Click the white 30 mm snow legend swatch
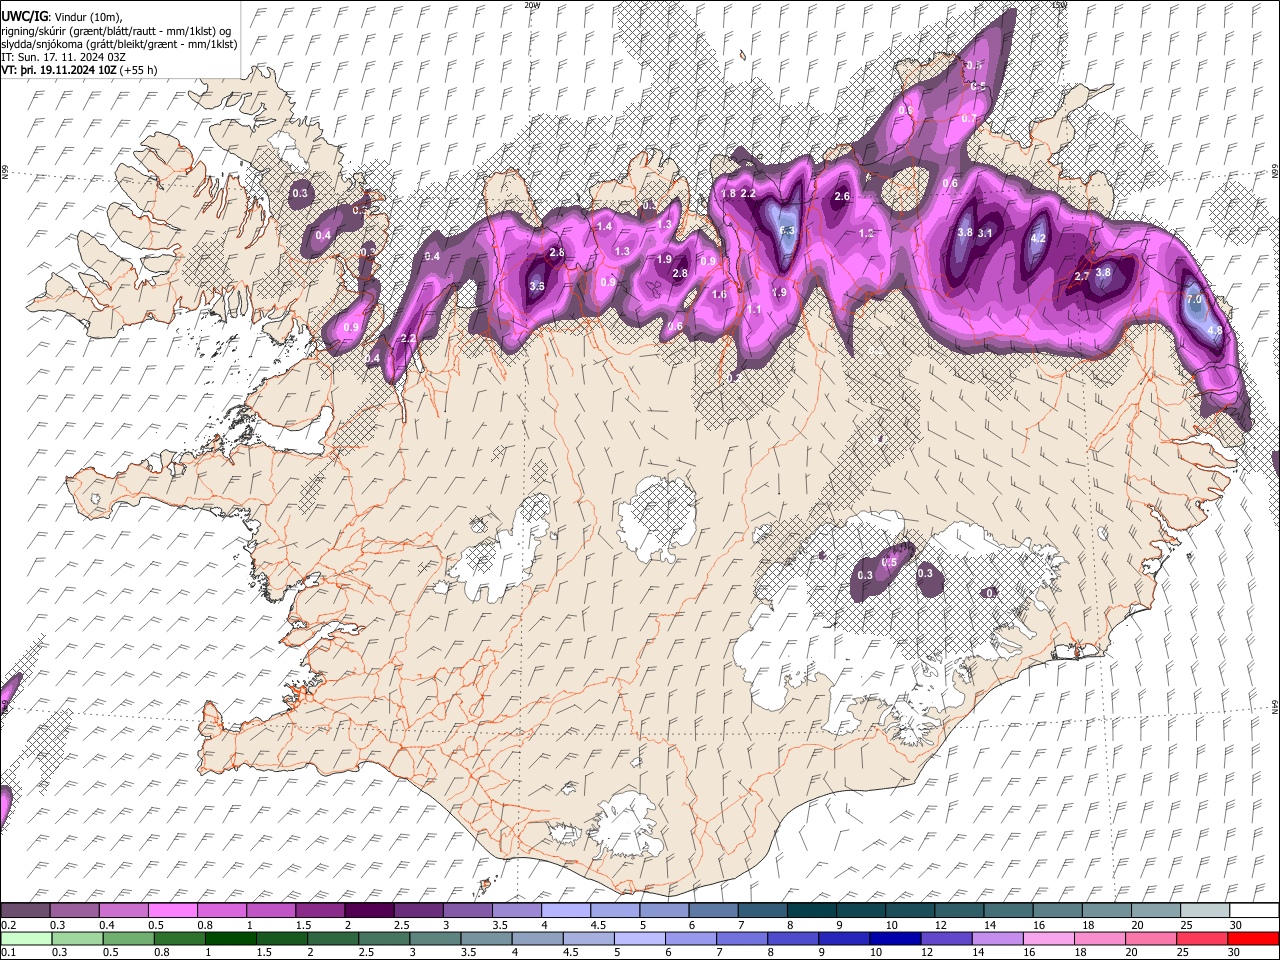 1254,910
